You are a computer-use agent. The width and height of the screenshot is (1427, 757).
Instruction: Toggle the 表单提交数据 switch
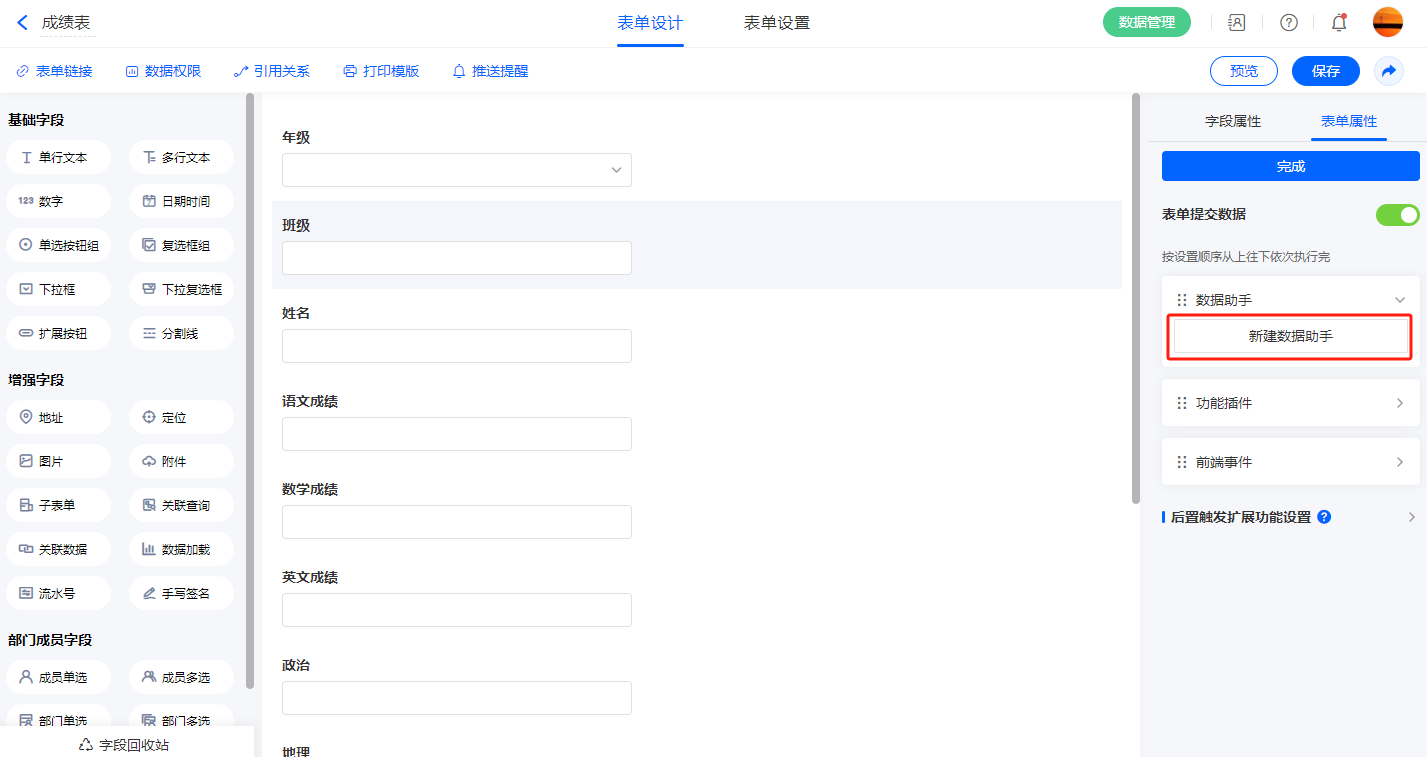(1397, 214)
